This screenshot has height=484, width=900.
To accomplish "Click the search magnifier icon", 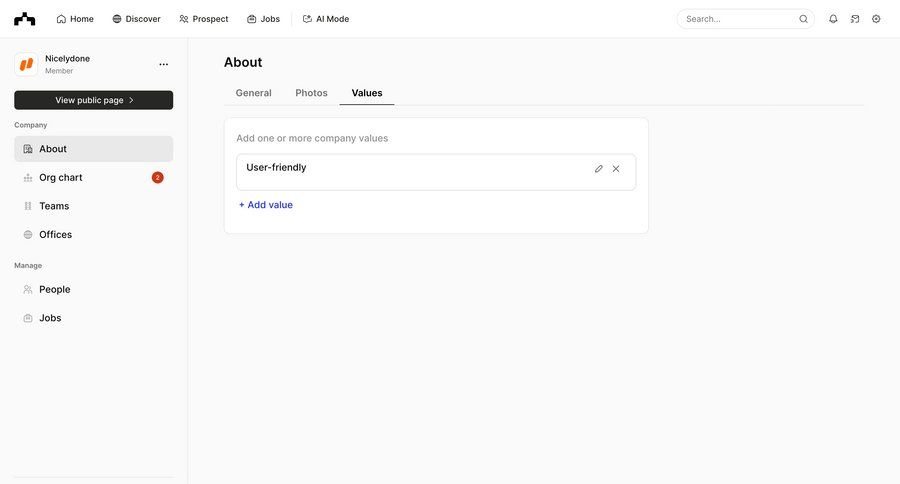I will [803, 19].
